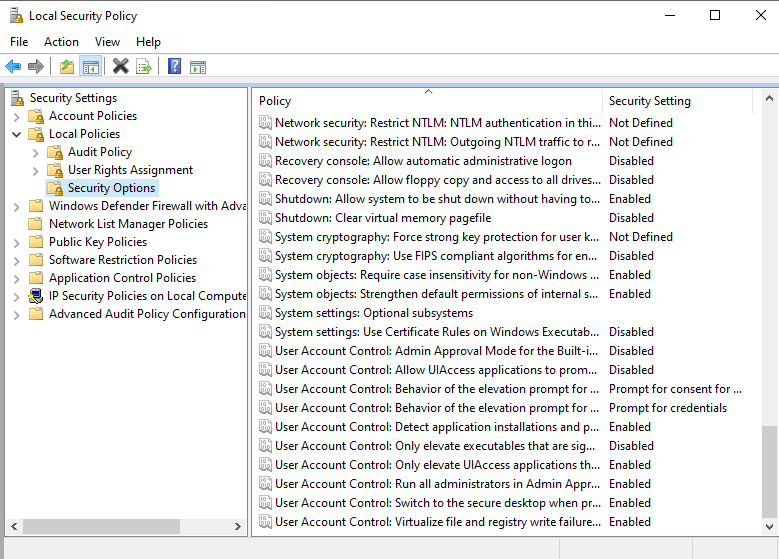Viewport: 779px width, 559px height.
Task: Click the icon beside System settings: Optional subsystems
Action: 265,313
